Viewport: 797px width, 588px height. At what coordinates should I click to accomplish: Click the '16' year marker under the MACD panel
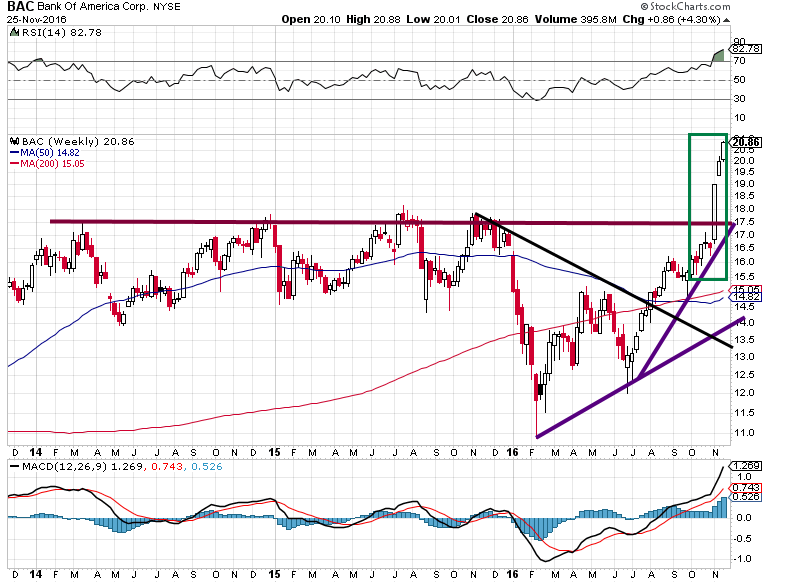(512, 574)
